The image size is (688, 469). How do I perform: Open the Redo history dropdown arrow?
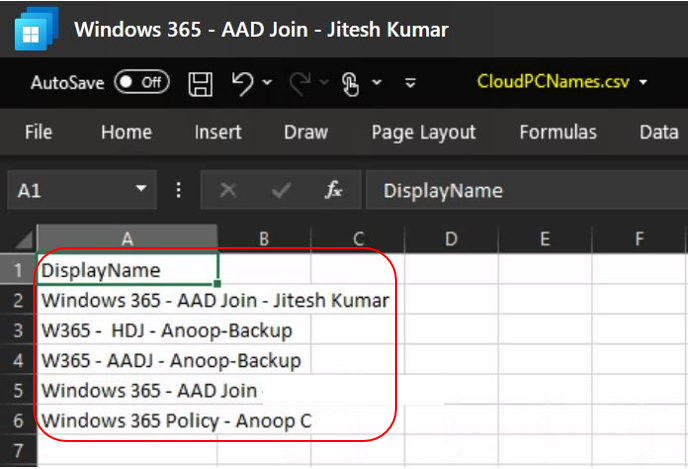pos(324,82)
